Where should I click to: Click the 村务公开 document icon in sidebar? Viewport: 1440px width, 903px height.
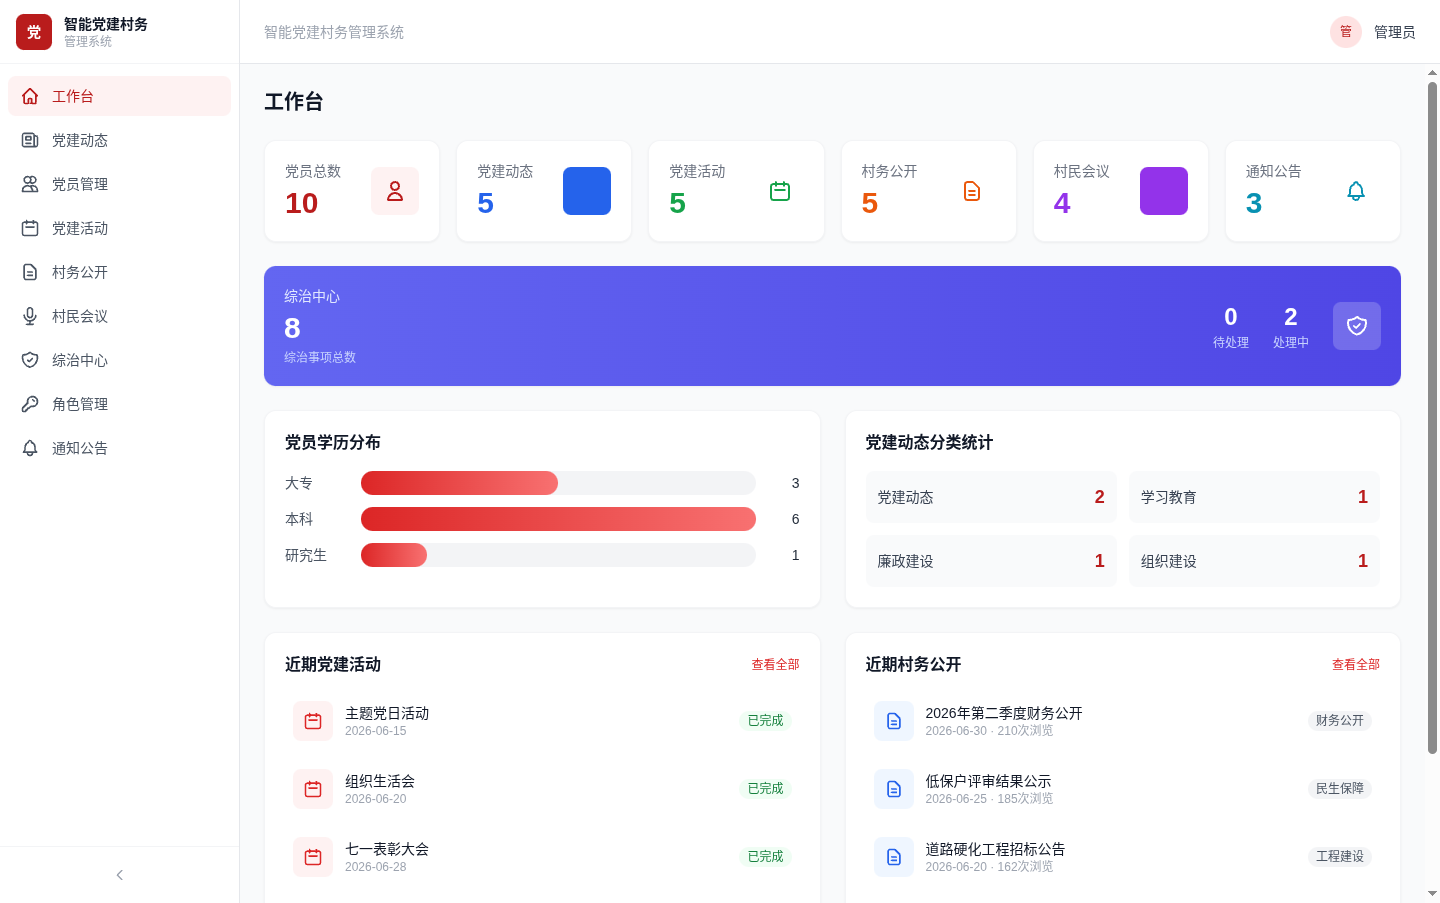(30, 272)
